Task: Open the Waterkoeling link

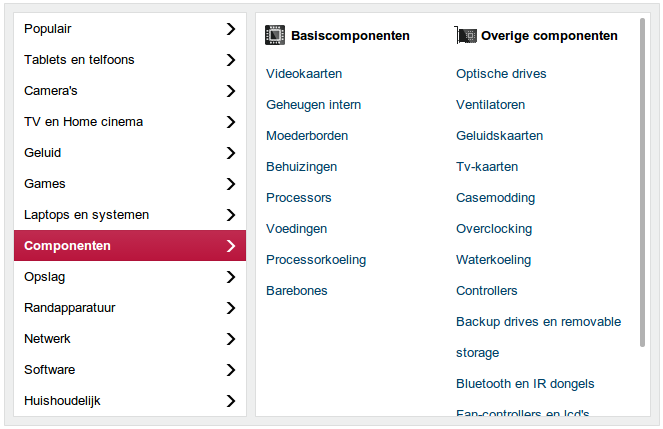Action: [493, 260]
